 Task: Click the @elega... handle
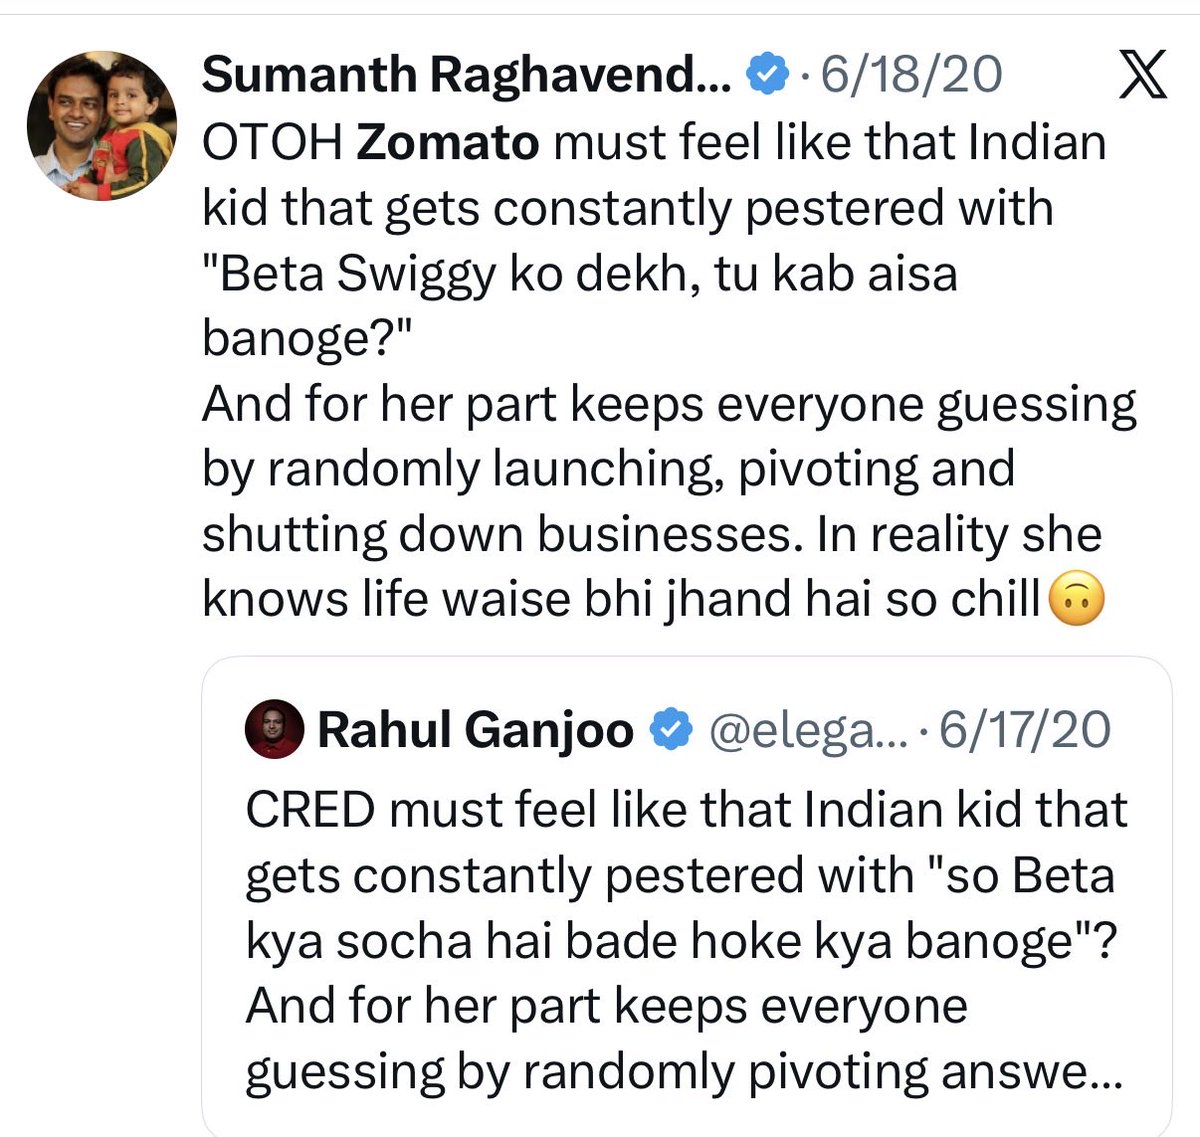pyautogui.click(x=806, y=731)
